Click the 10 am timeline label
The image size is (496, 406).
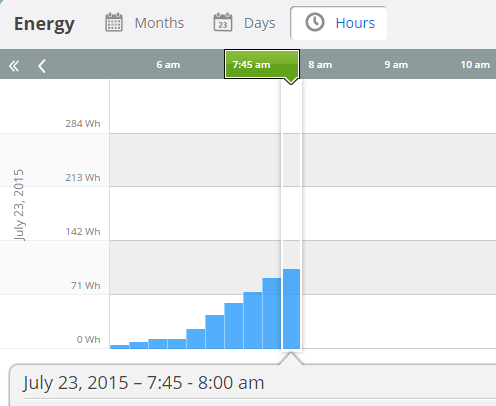coord(475,65)
